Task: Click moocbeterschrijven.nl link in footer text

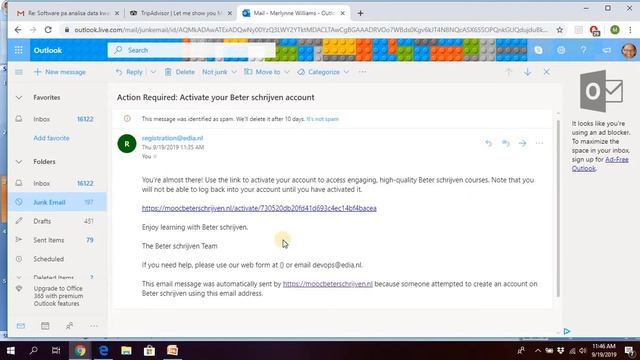Action: pos(328,284)
